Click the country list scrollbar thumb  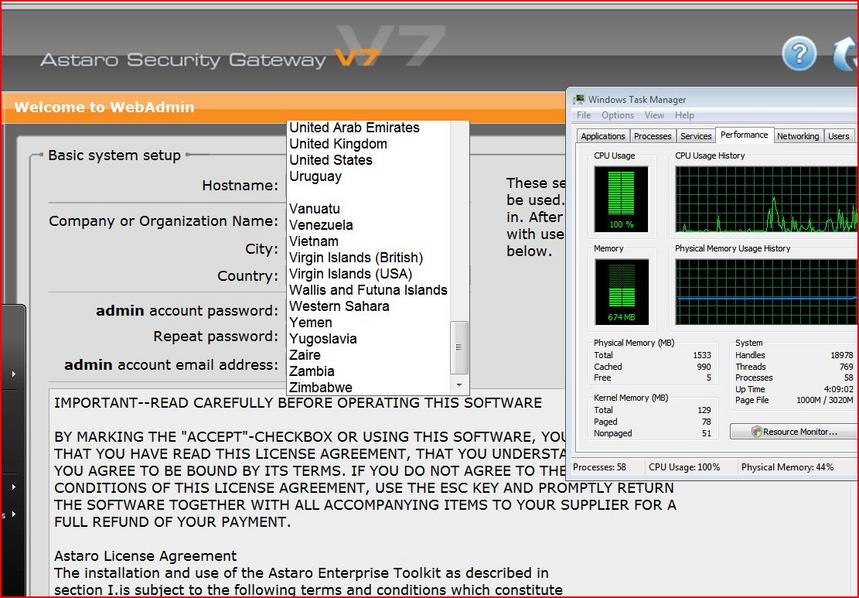tap(459, 347)
